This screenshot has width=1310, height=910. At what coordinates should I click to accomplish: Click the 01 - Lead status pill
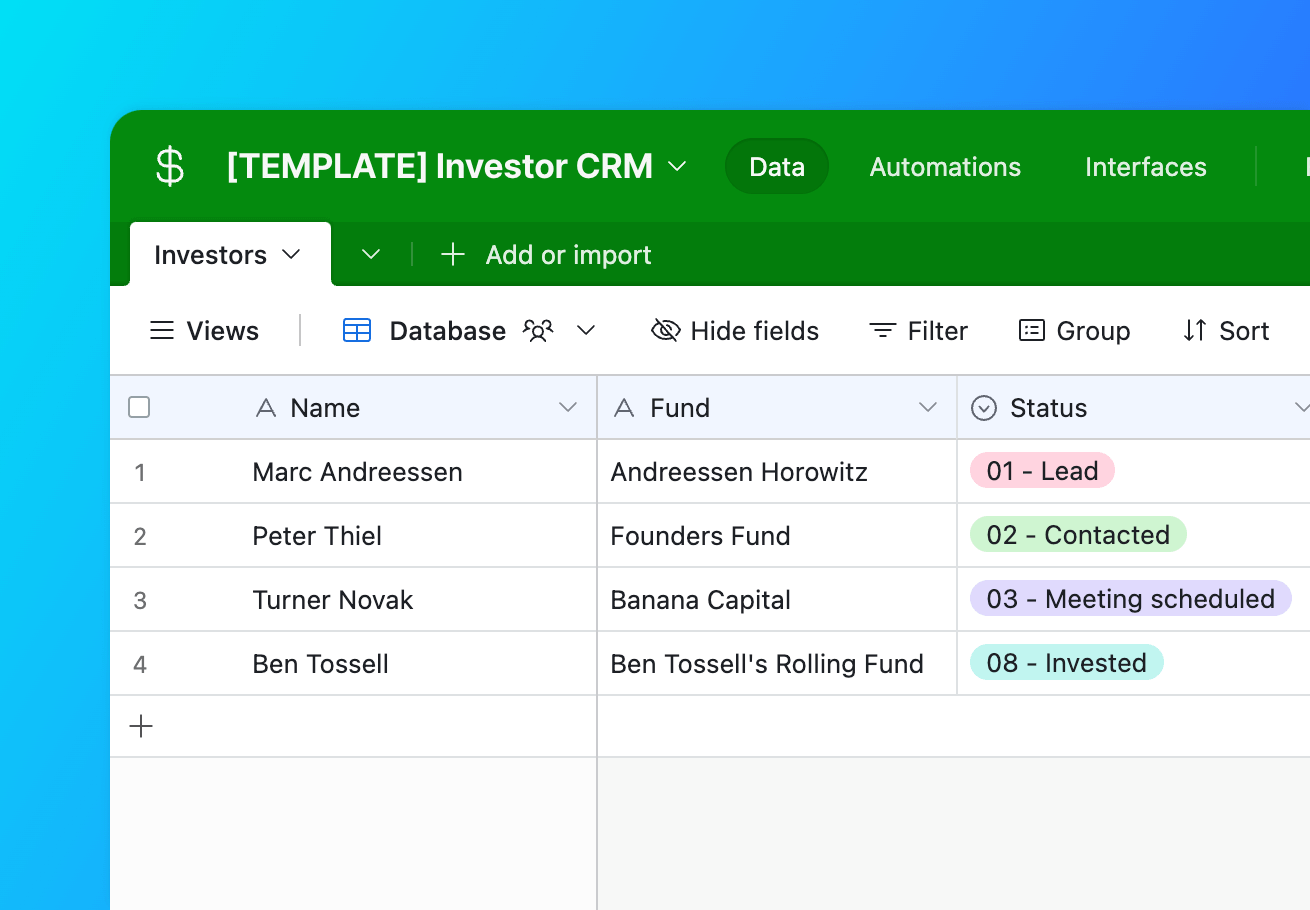pyautogui.click(x=1042, y=471)
